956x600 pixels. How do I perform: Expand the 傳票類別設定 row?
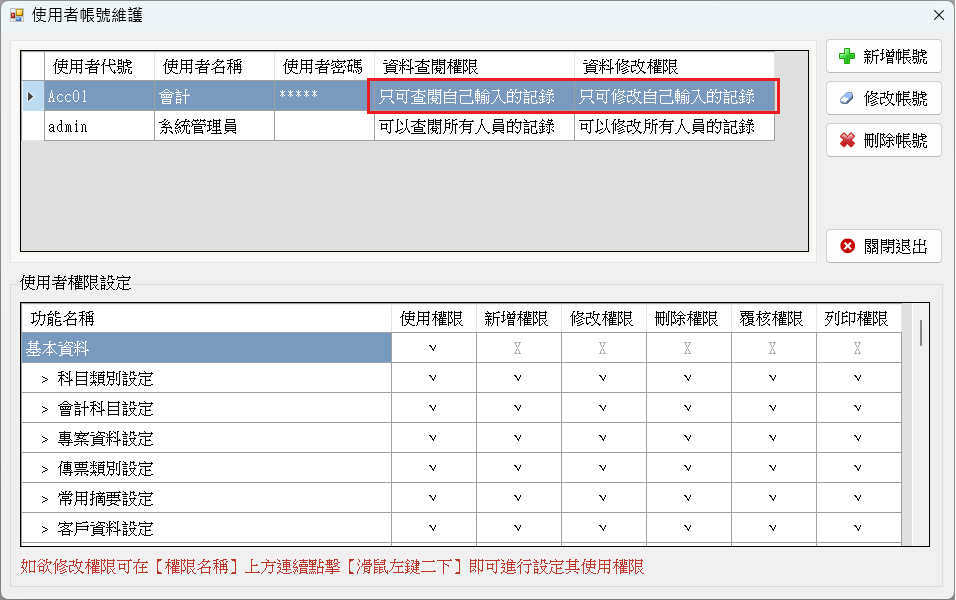[x=45, y=469]
